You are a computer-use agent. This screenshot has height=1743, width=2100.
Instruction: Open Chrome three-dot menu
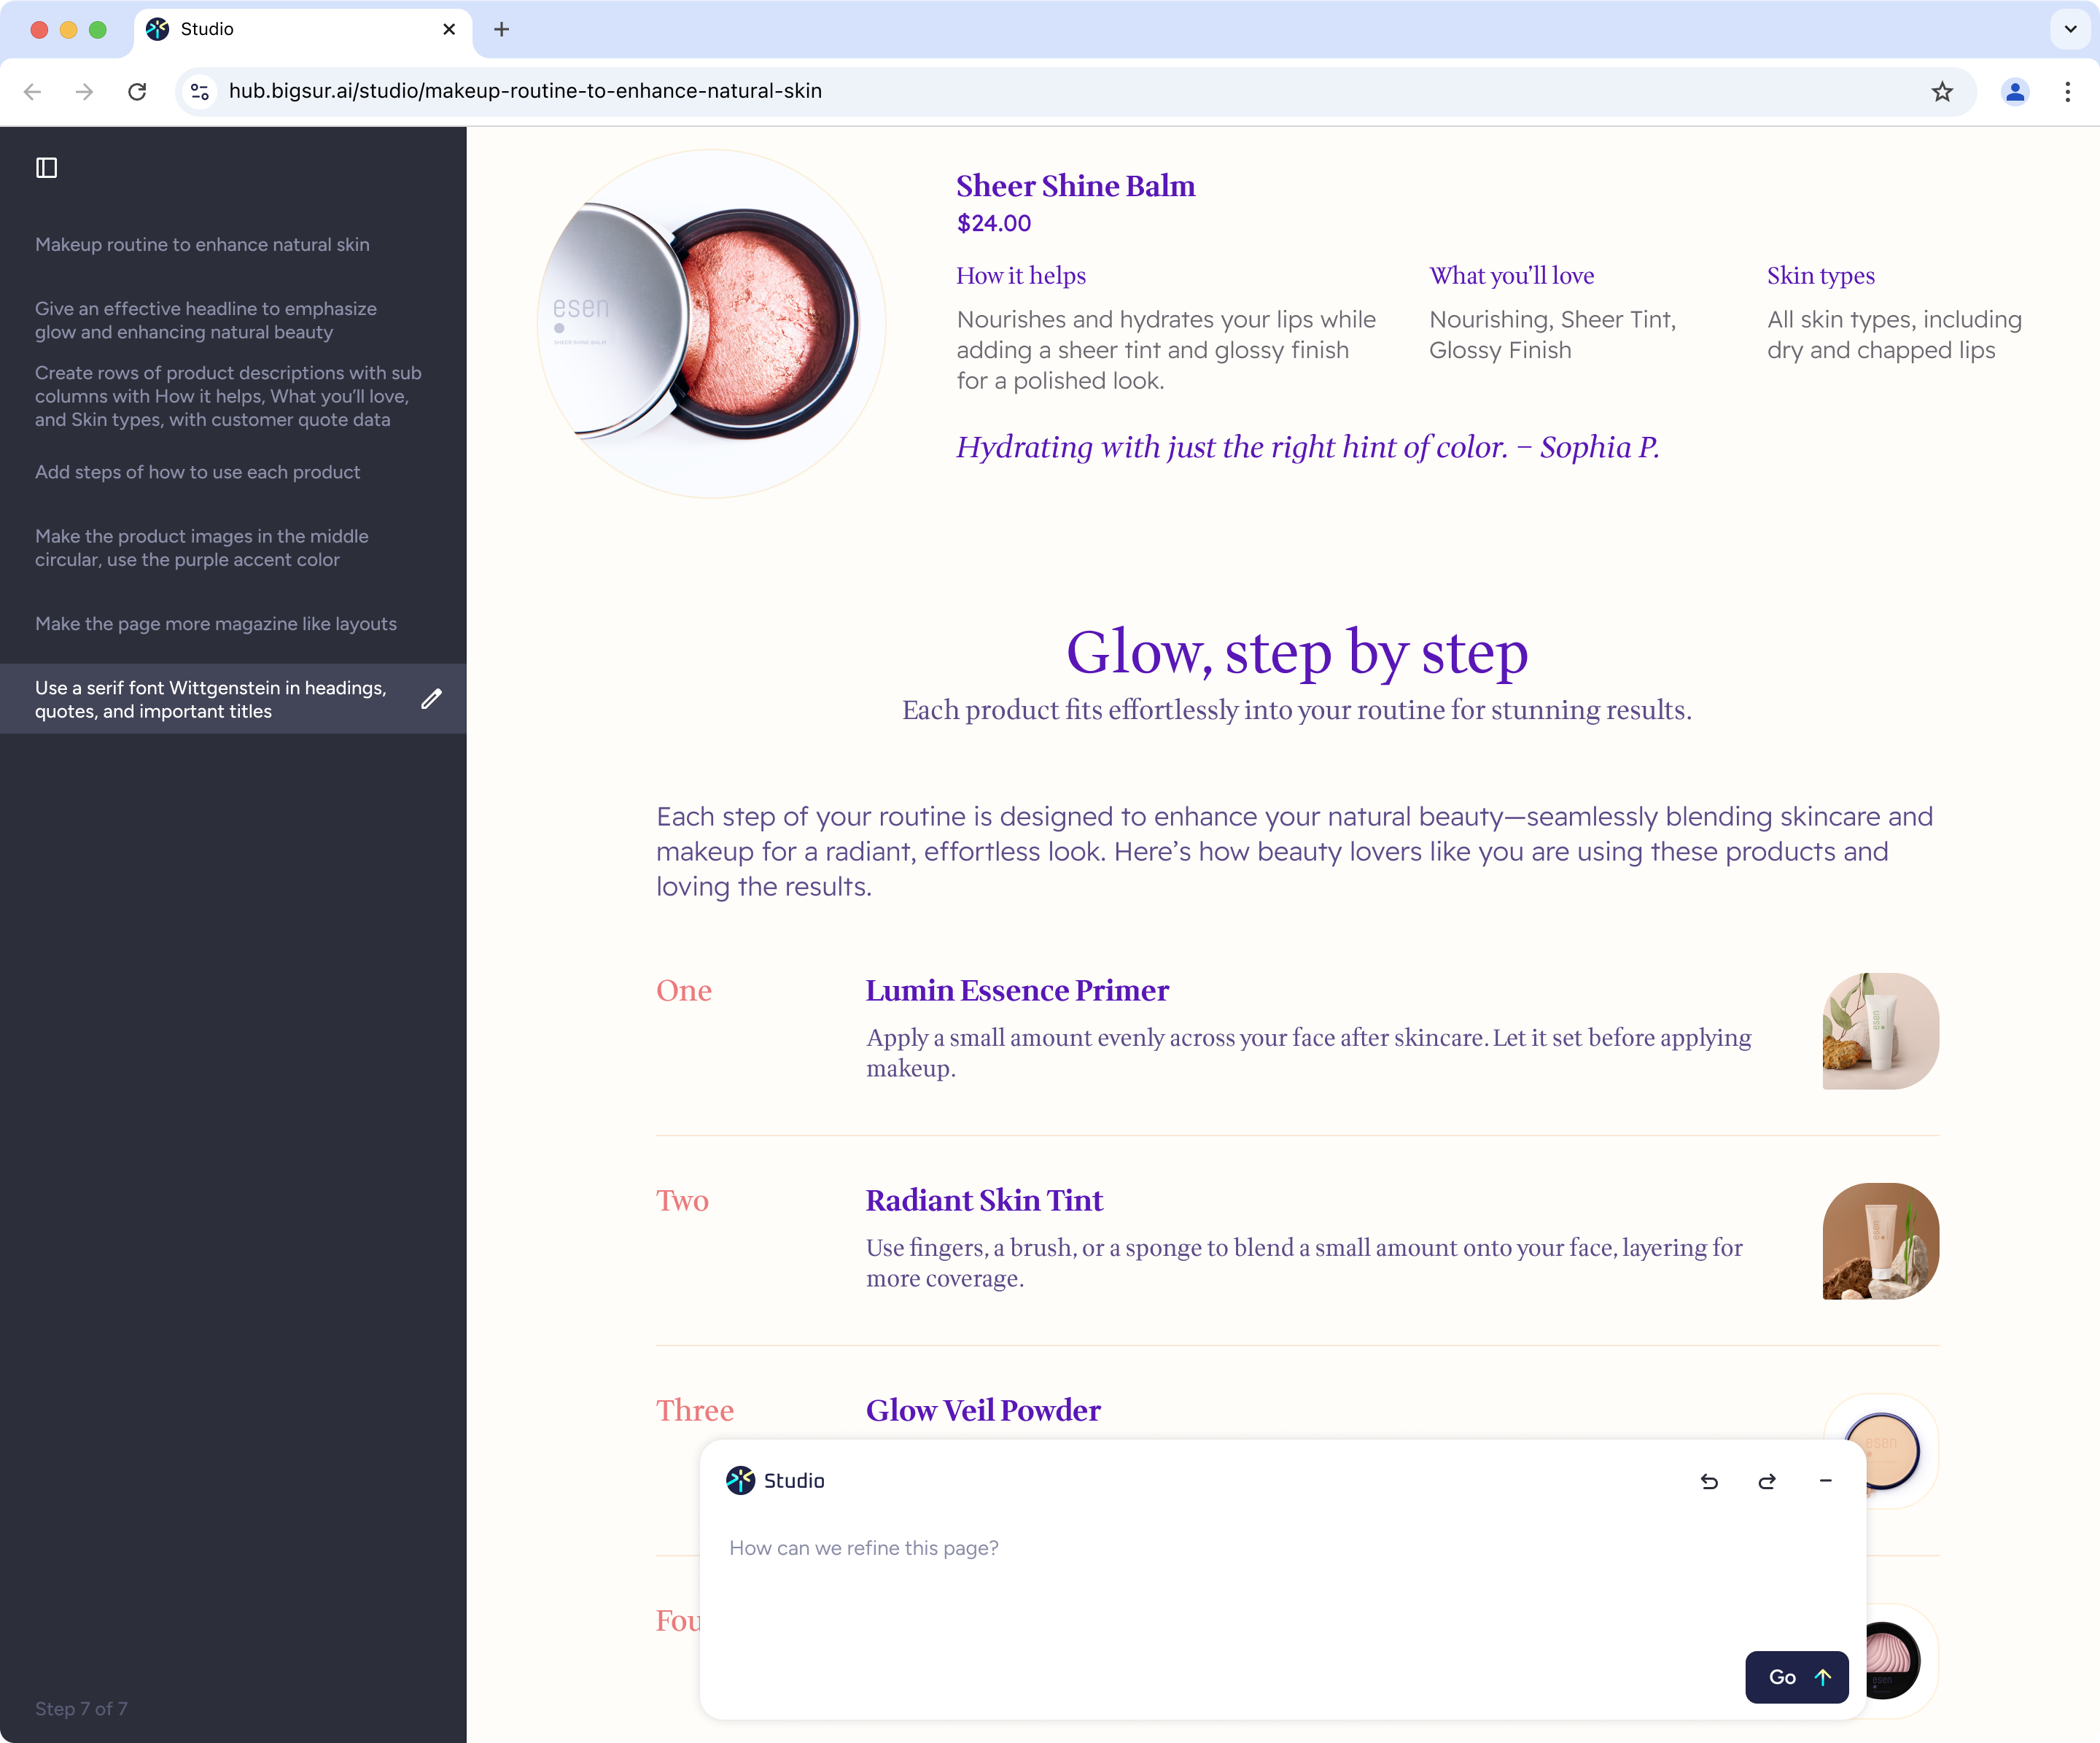(x=2068, y=92)
